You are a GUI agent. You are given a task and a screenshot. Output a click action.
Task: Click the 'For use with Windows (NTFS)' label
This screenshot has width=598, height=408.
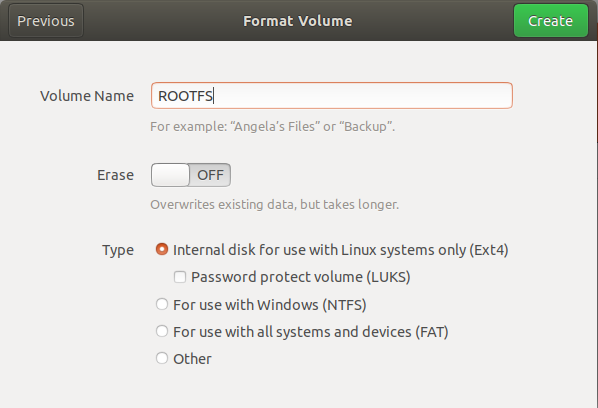tap(270, 305)
